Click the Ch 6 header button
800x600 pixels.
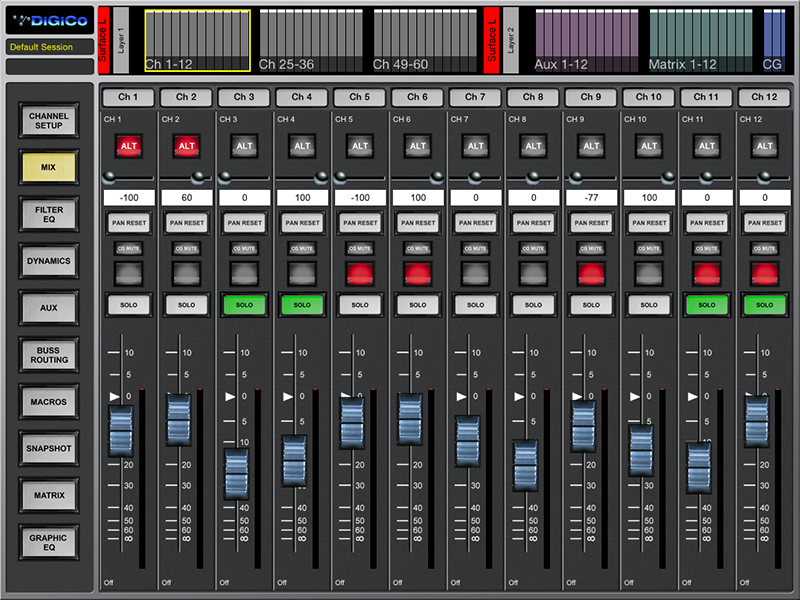[x=417, y=97]
